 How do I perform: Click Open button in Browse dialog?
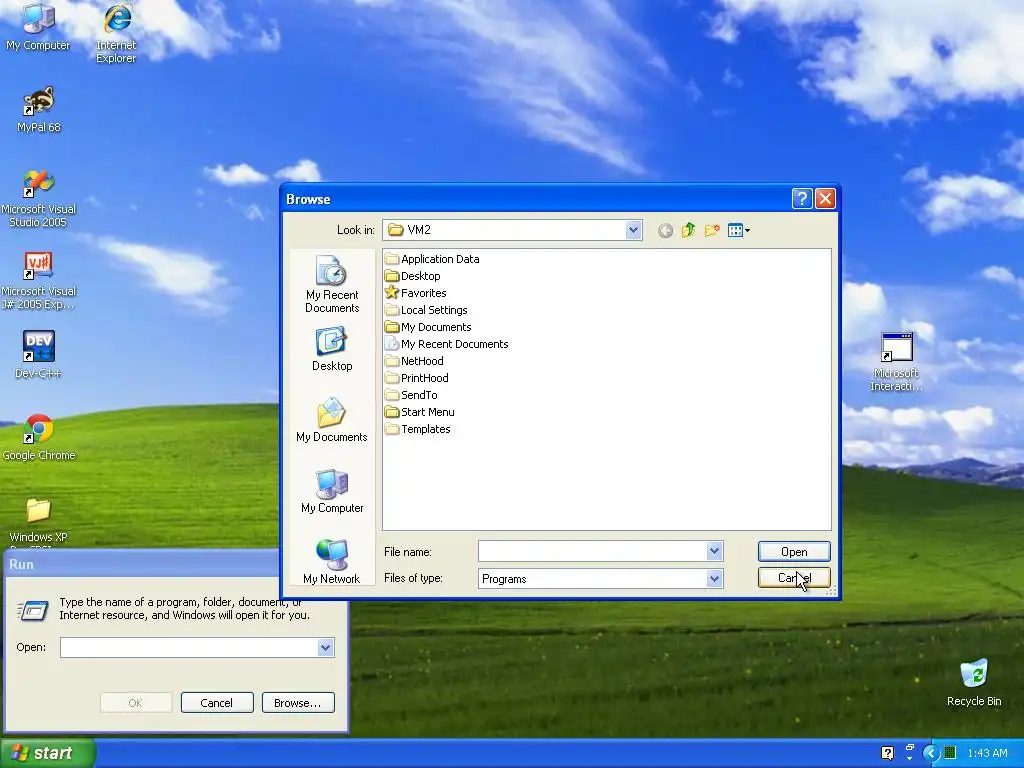tap(794, 552)
